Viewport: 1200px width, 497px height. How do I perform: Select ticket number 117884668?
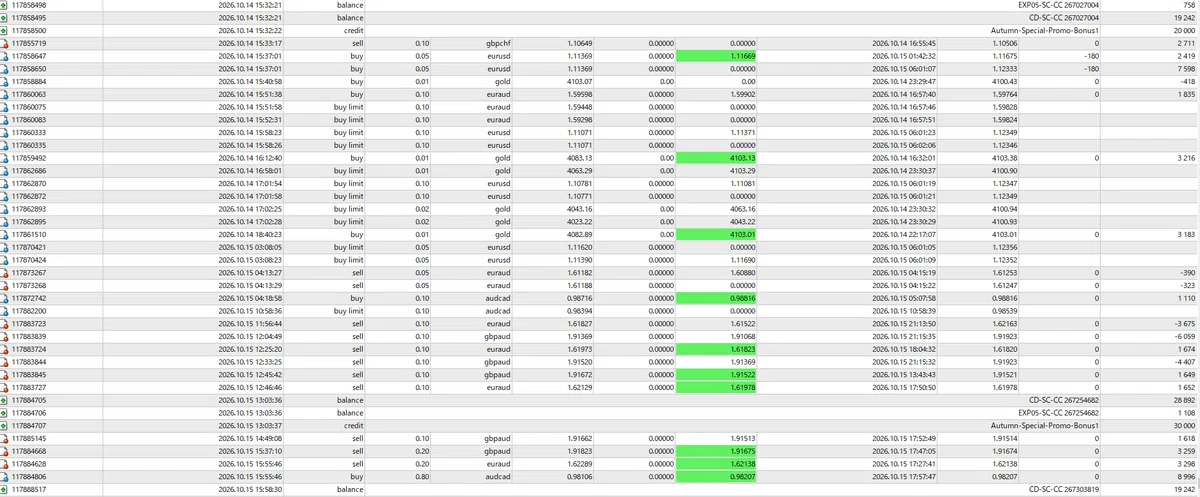[30, 452]
